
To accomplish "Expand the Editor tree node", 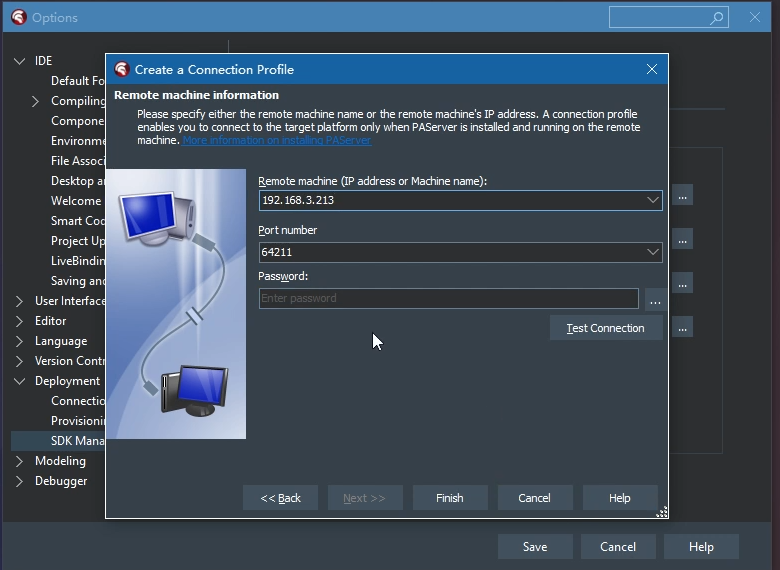I will coord(20,321).
